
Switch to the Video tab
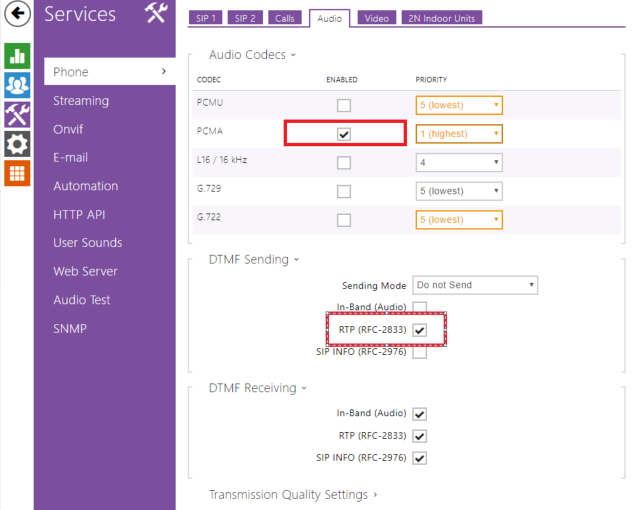pos(376,18)
